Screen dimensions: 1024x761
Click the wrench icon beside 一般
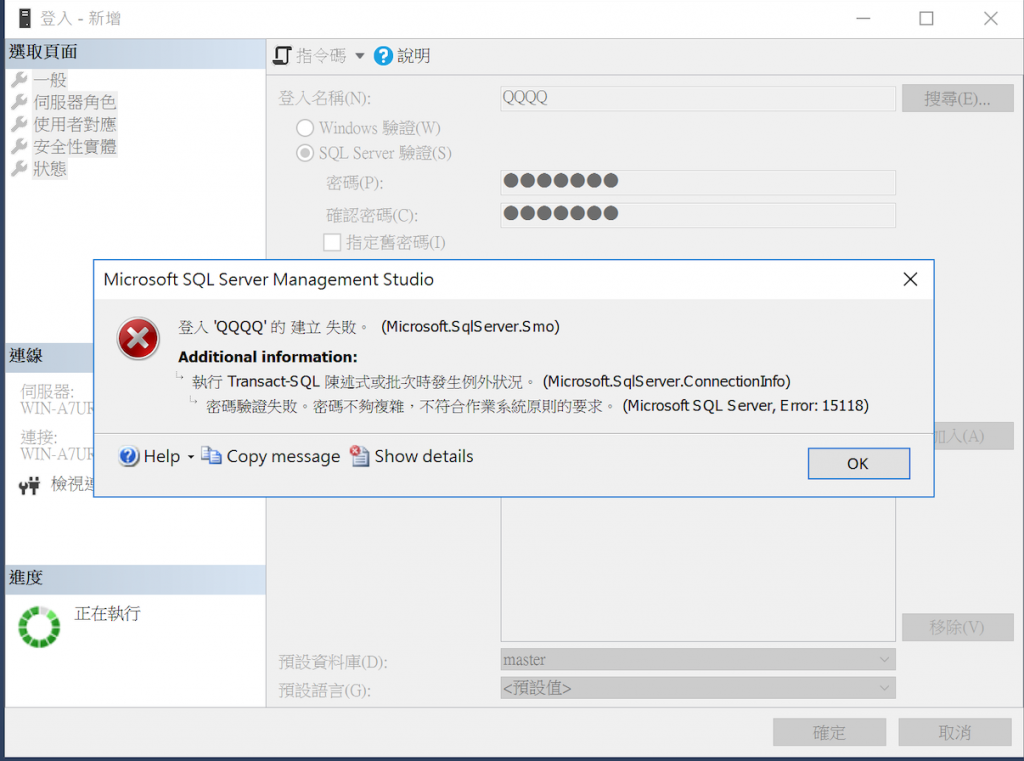20,80
